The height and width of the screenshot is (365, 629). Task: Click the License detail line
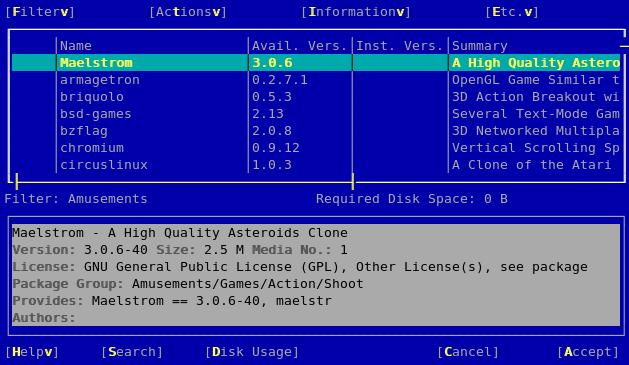coord(300,267)
